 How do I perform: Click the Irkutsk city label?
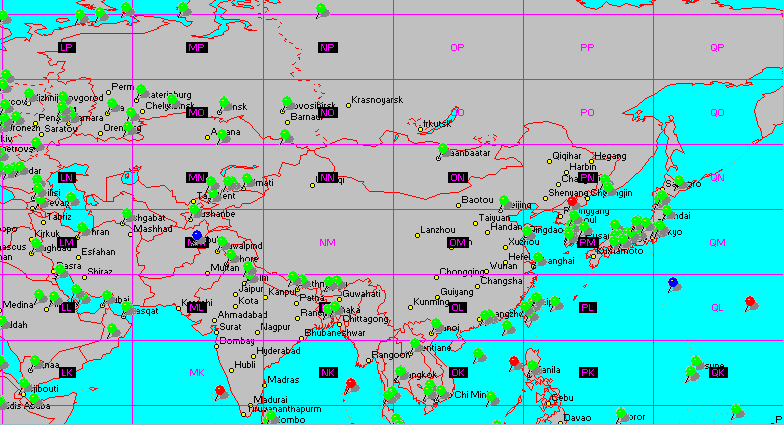tap(437, 124)
